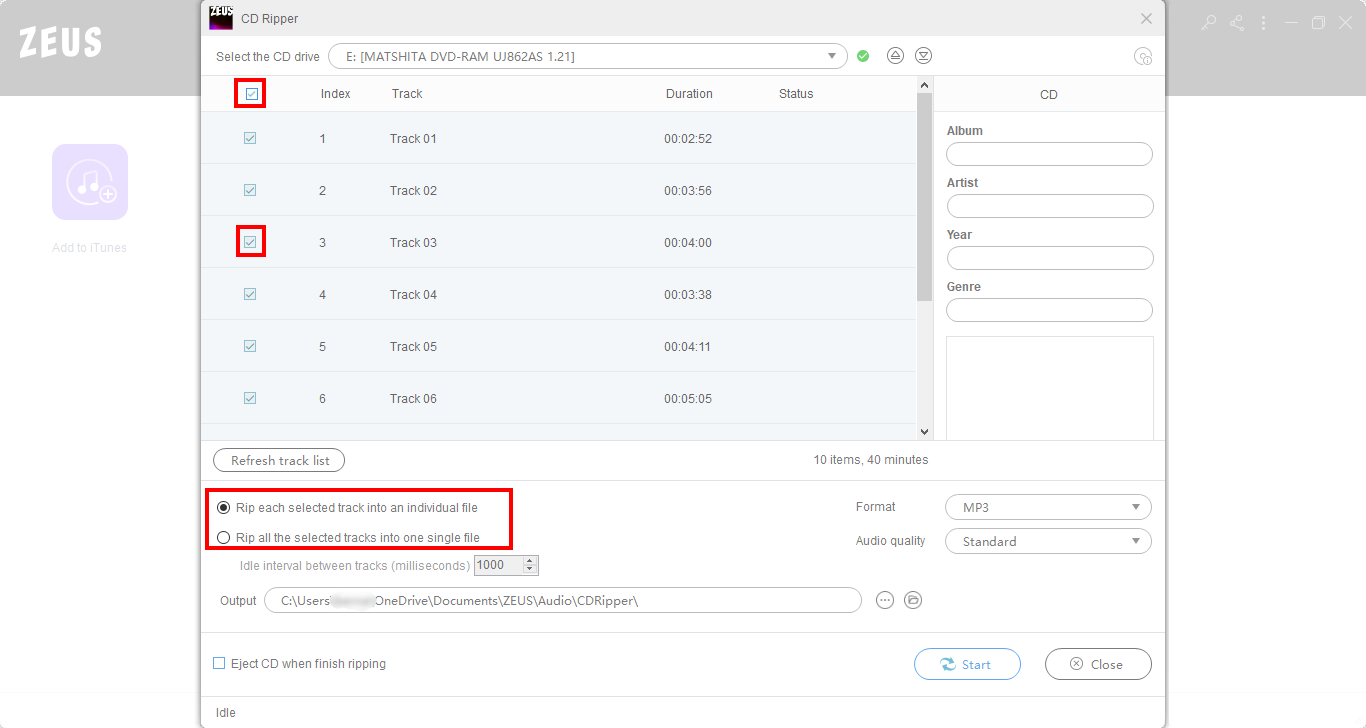
Task: Open the Audio quality Standard dropdown
Action: (x=1048, y=541)
